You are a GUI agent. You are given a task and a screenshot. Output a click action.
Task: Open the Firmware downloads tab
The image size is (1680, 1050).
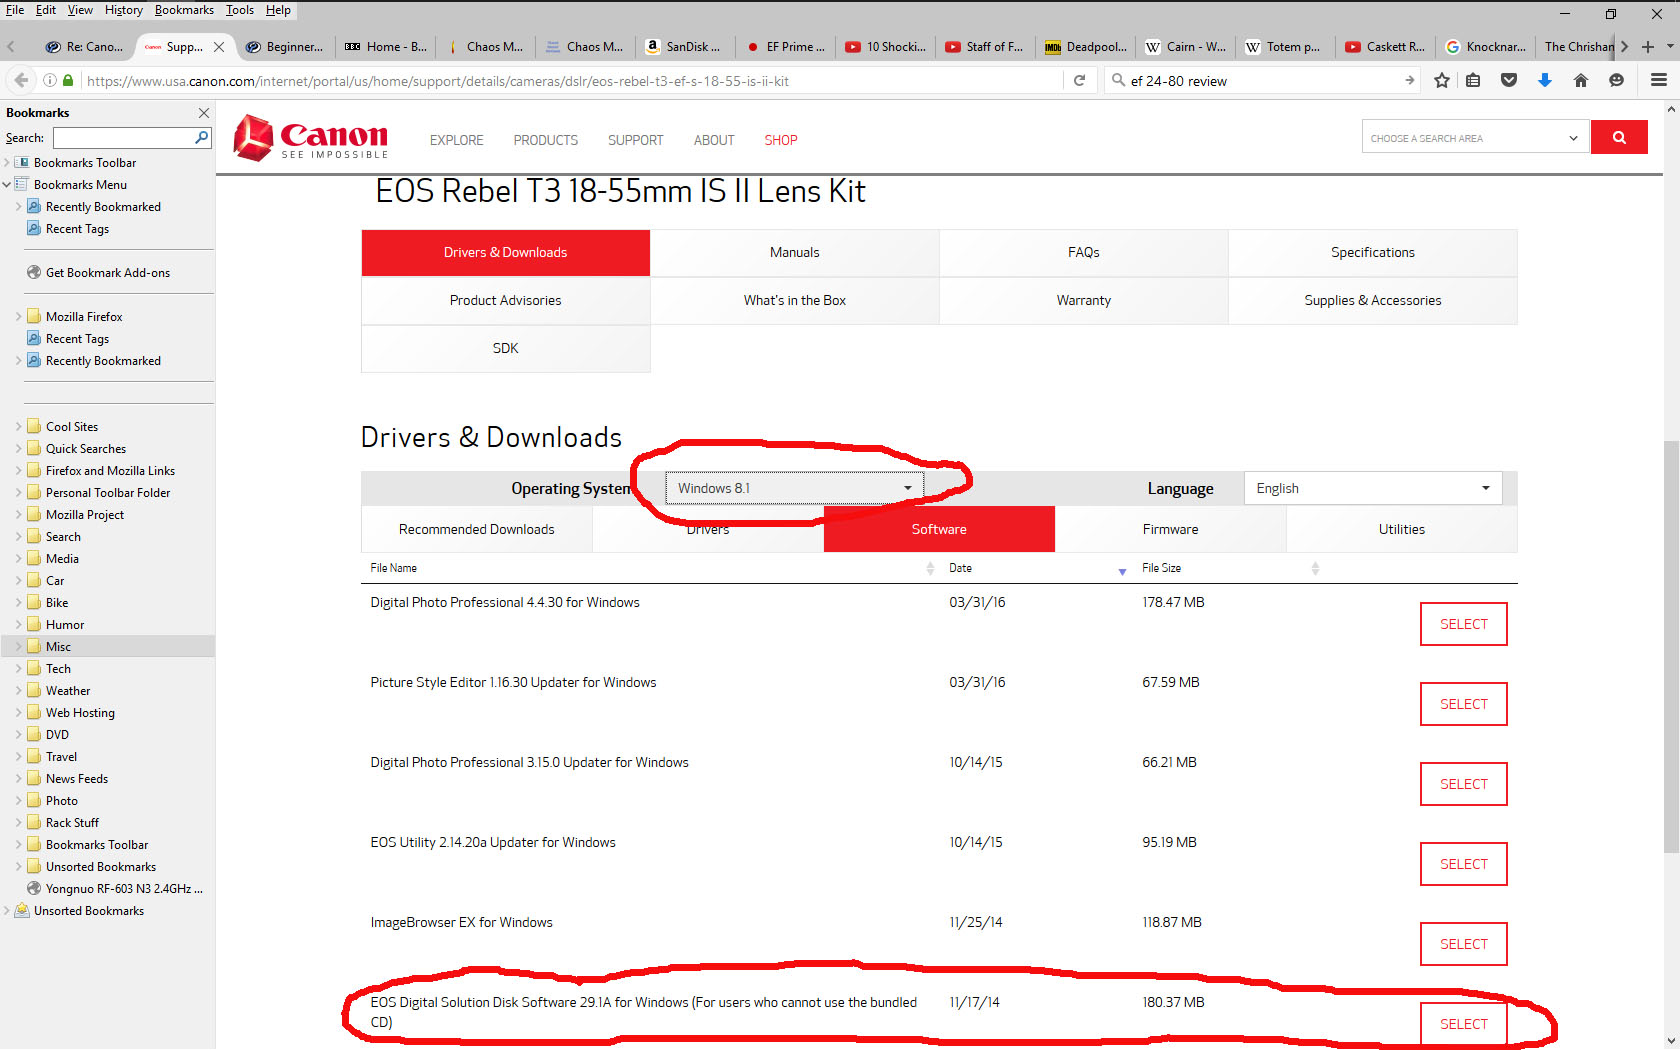1170,529
